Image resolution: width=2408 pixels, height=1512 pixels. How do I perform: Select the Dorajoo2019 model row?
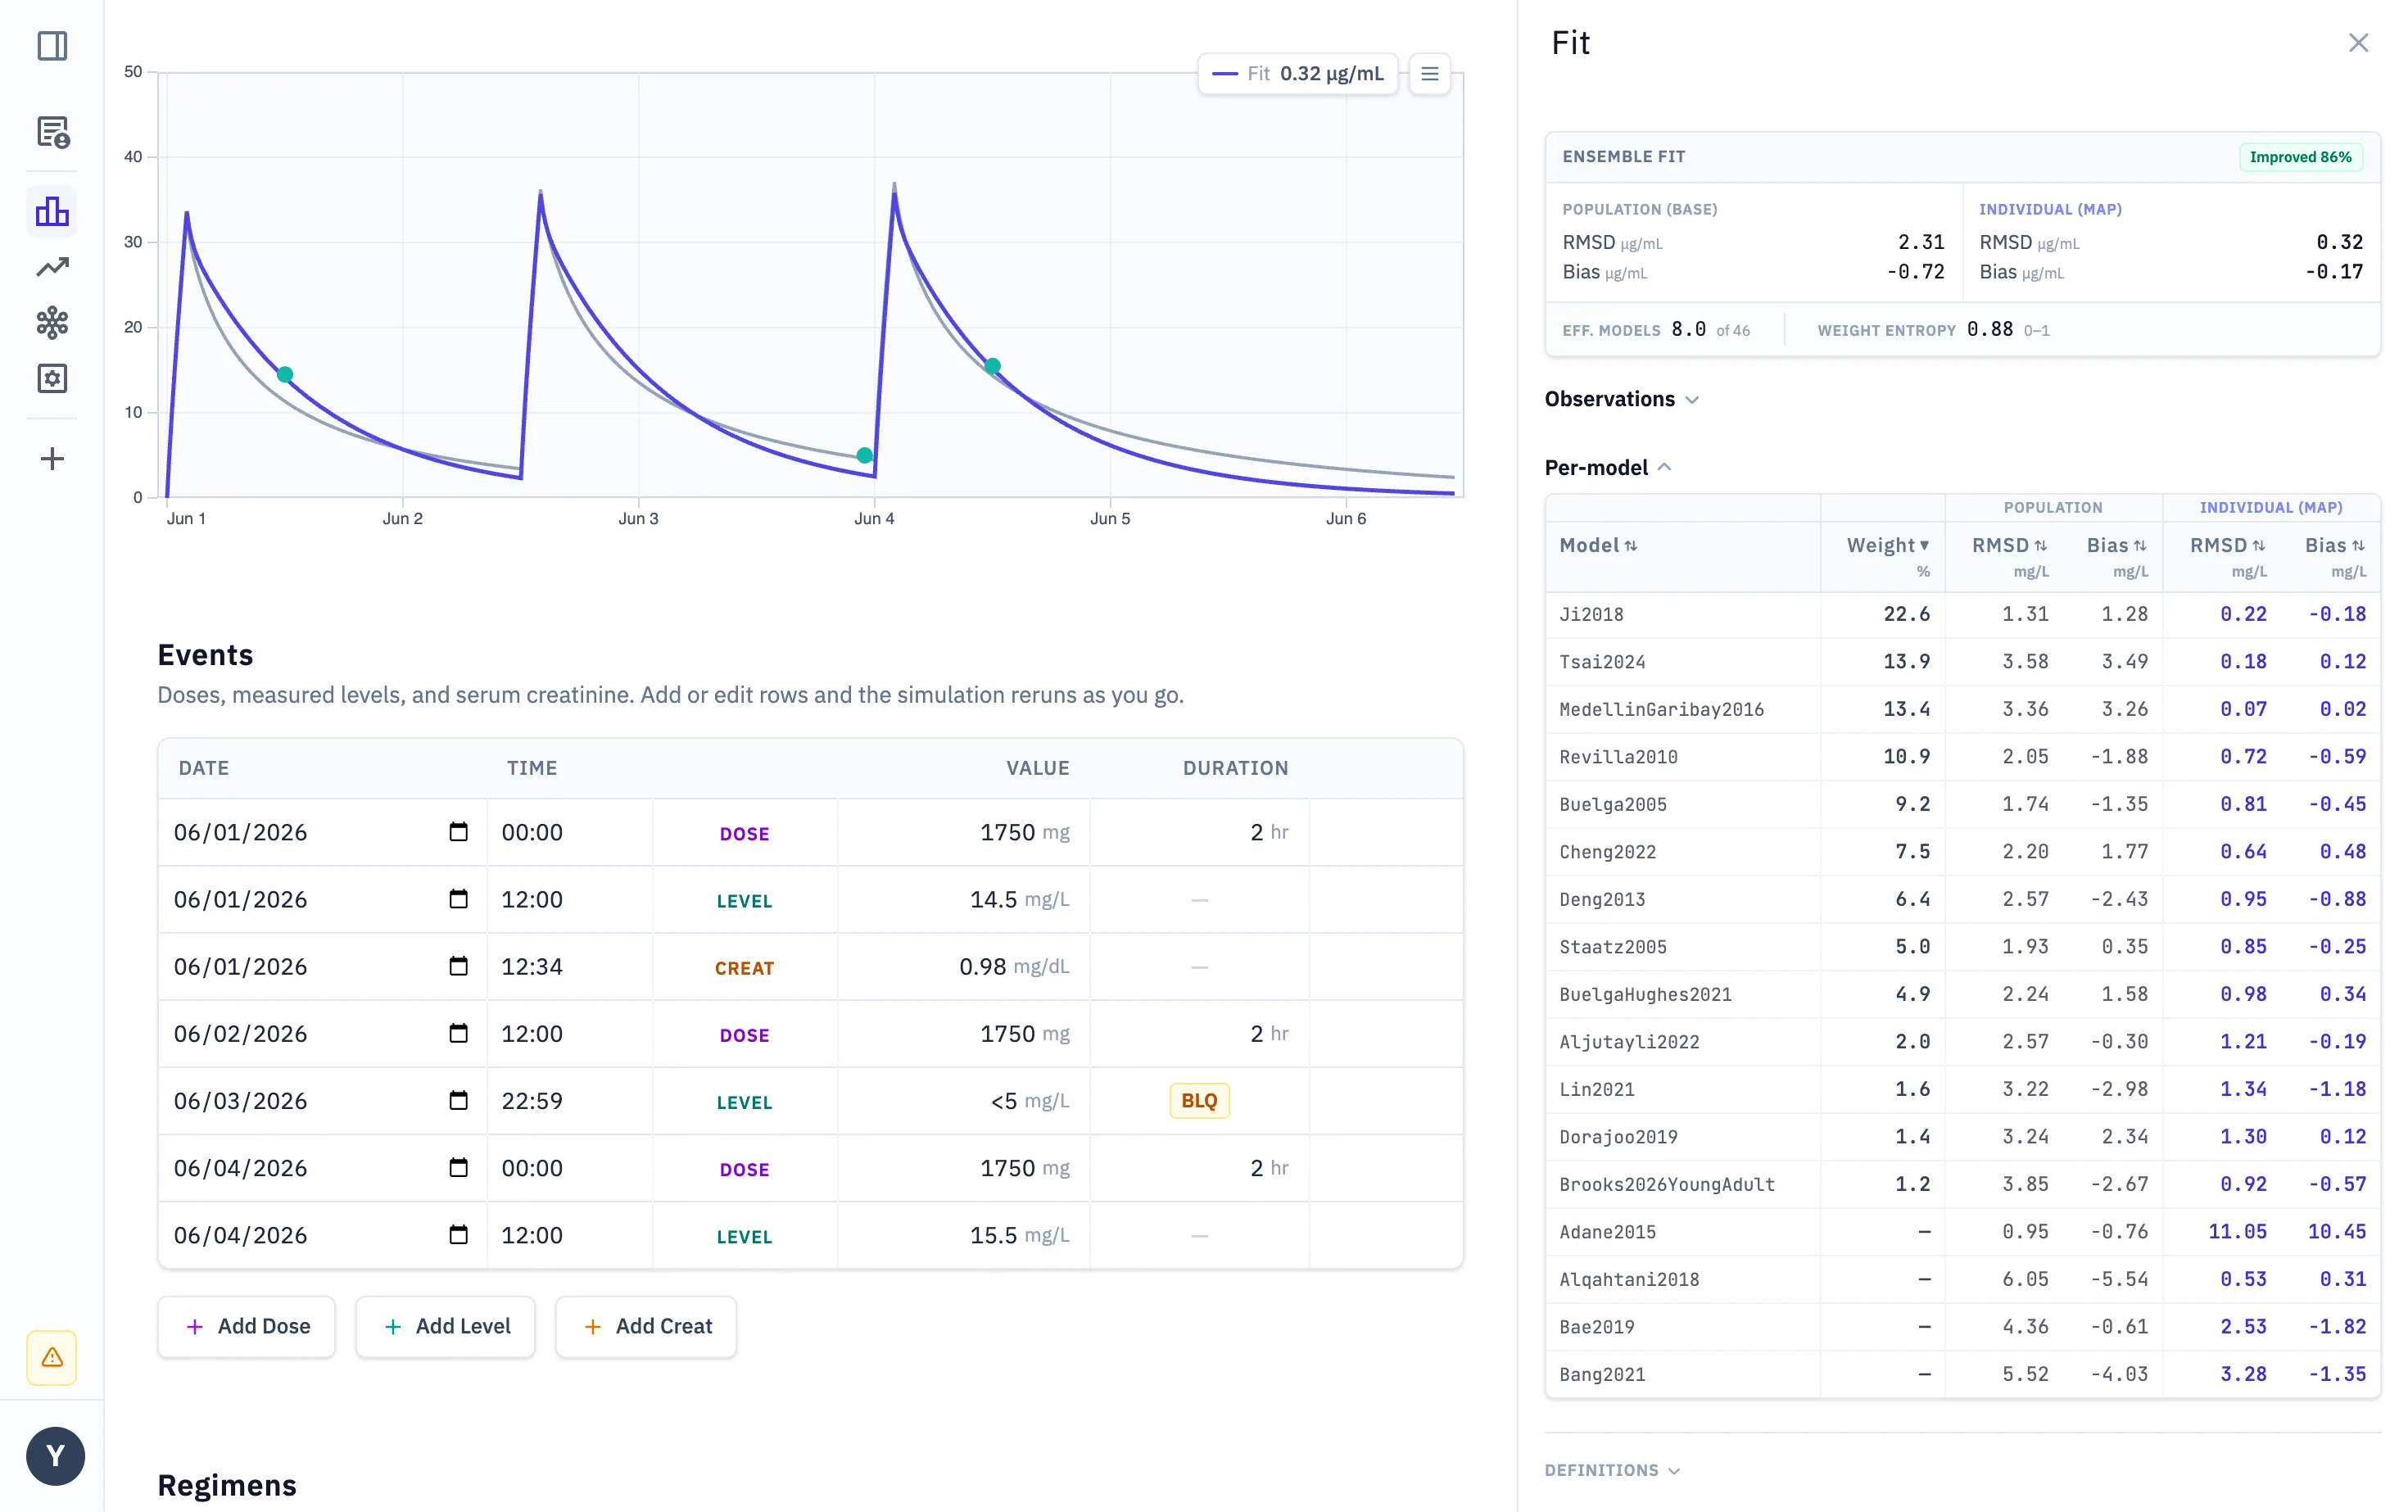coord(1962,1136)
